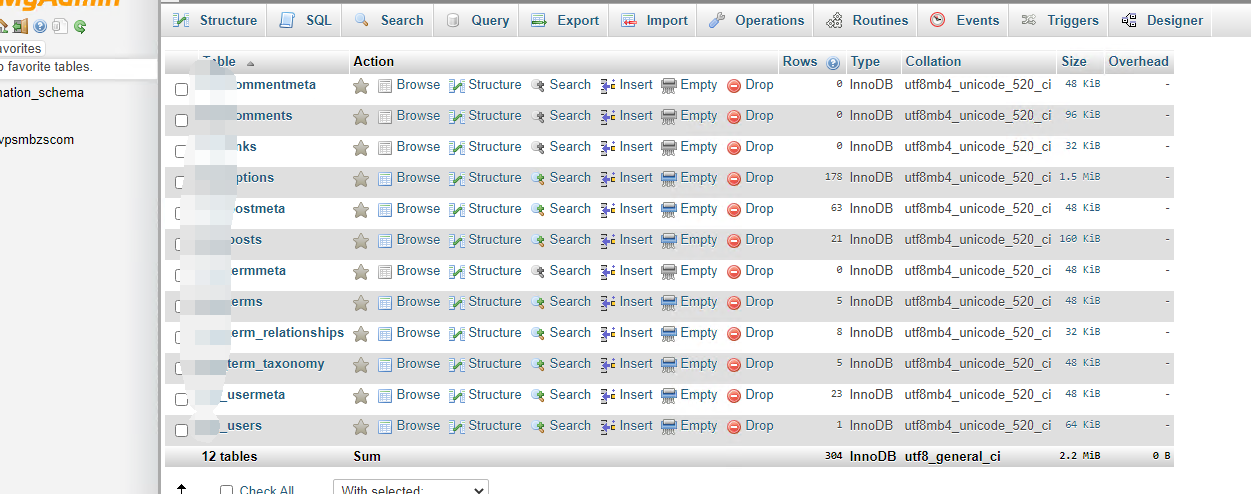Tick the checkbox for the comments table
This screenshot has width=1251, height=494.
pos(181,120)
